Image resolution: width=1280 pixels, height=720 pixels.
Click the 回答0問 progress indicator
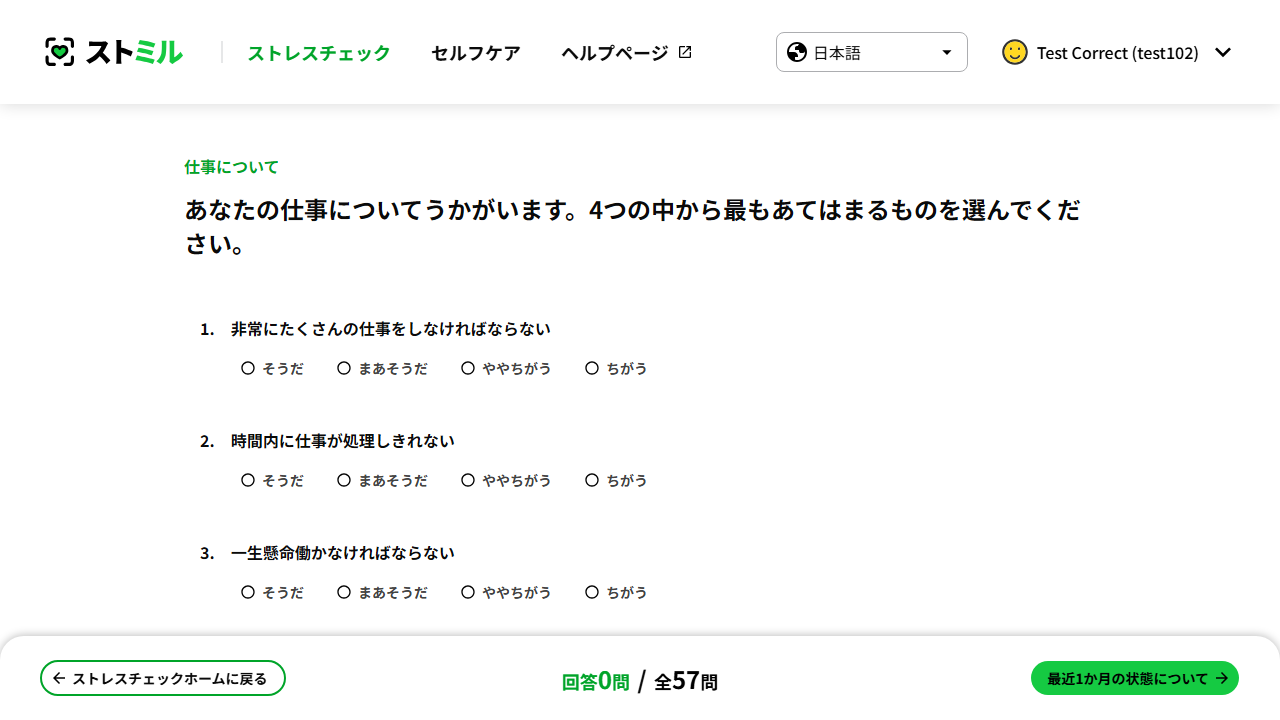[595, 681]
